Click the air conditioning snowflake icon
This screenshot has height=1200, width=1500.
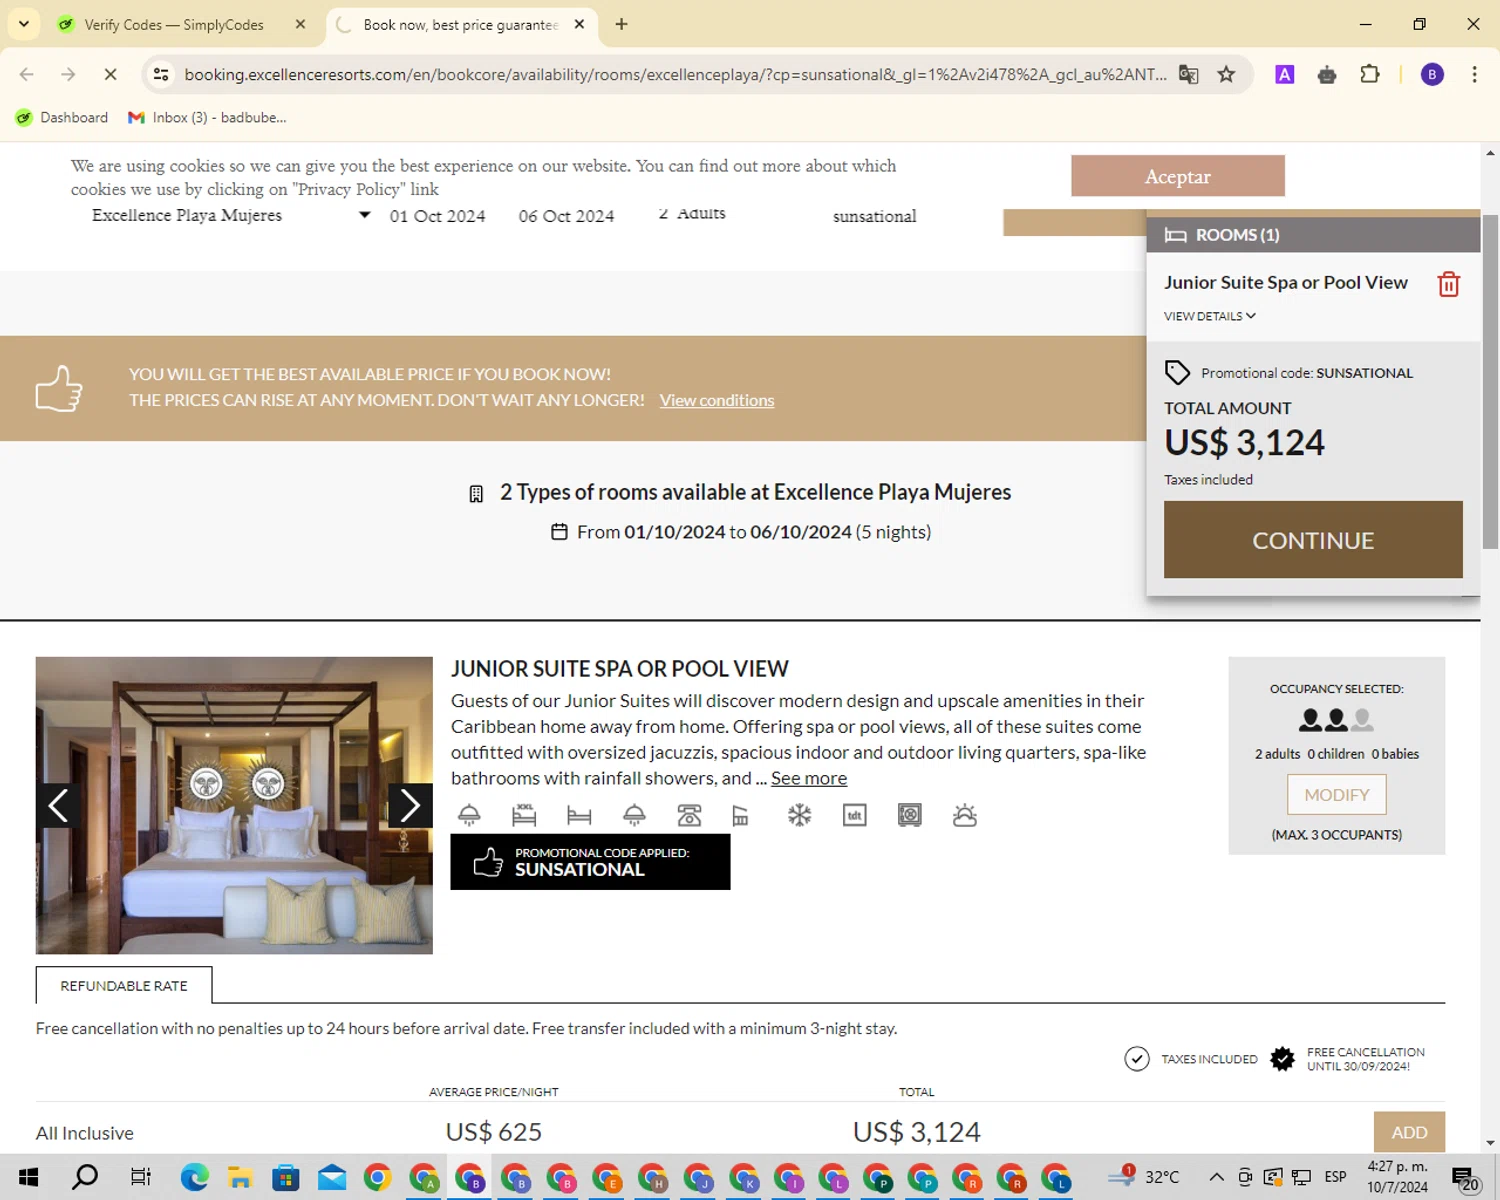[799, 815]
